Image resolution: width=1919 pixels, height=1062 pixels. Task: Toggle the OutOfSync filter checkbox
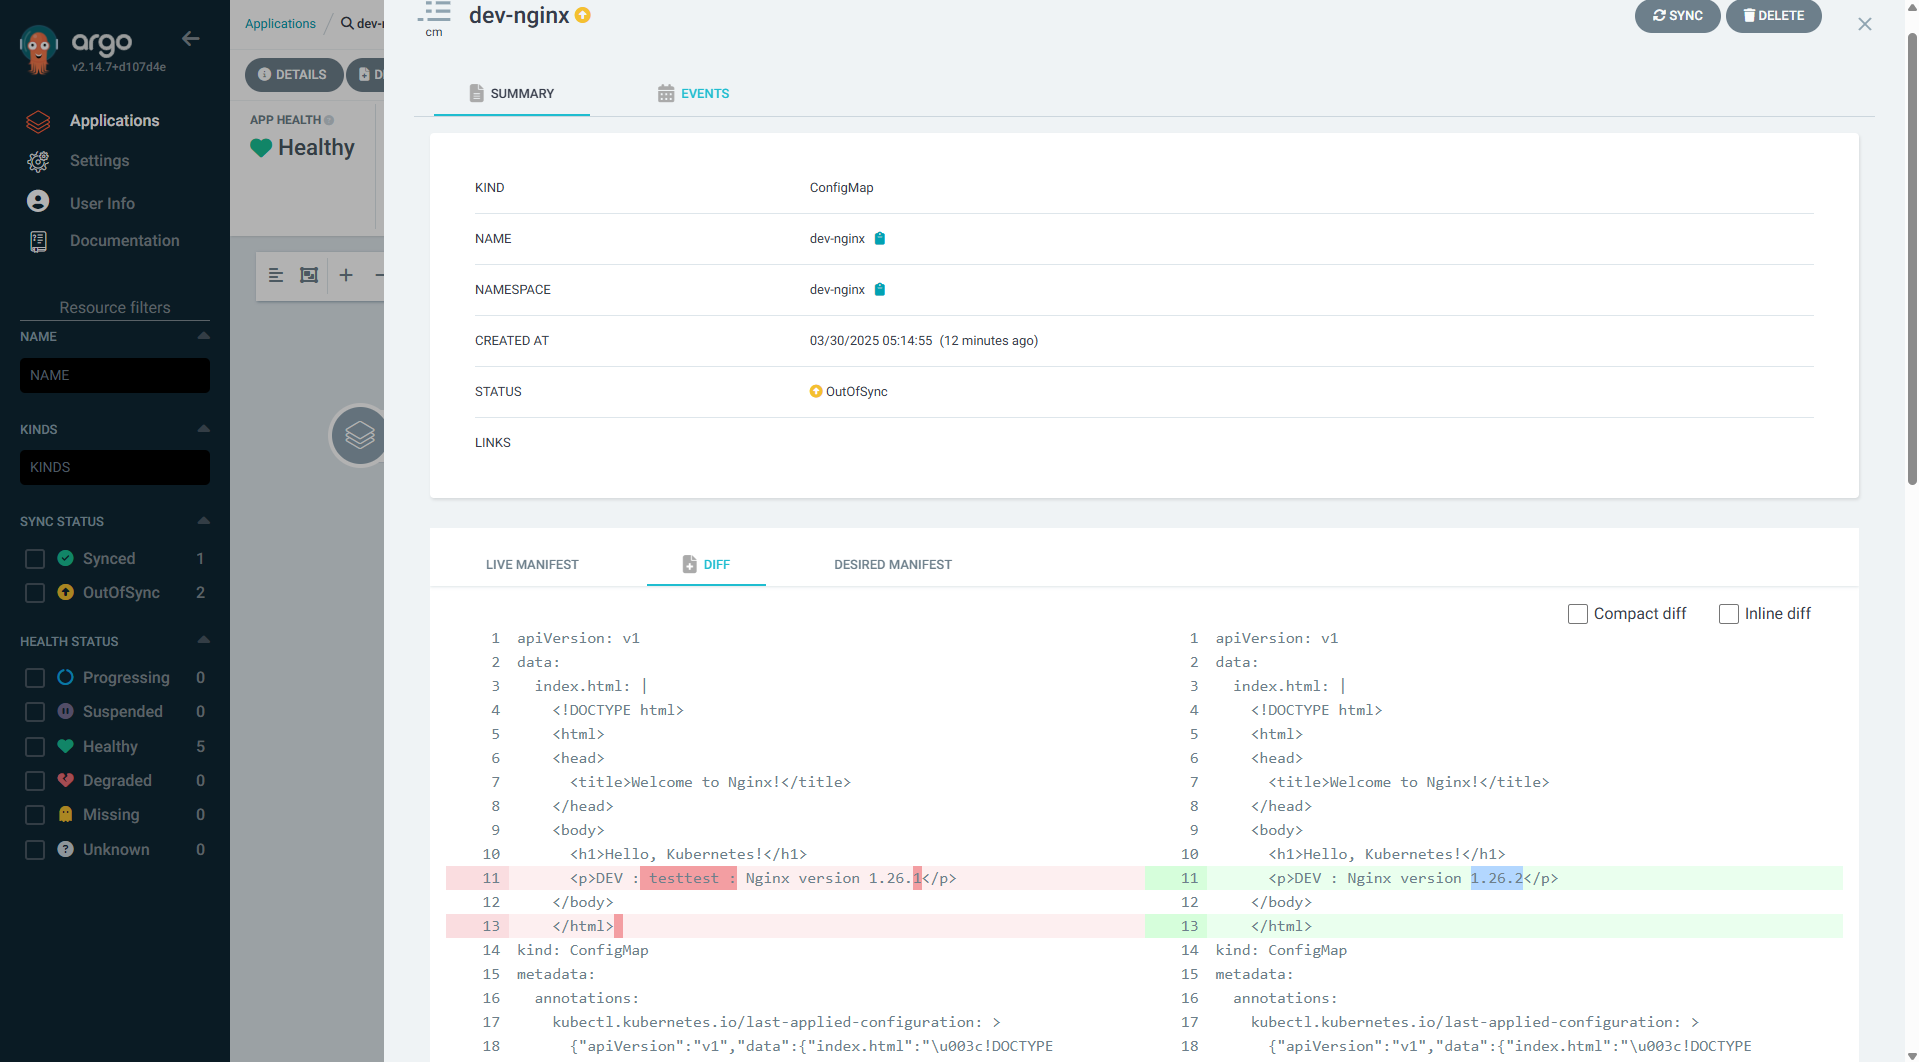(35, 593)
